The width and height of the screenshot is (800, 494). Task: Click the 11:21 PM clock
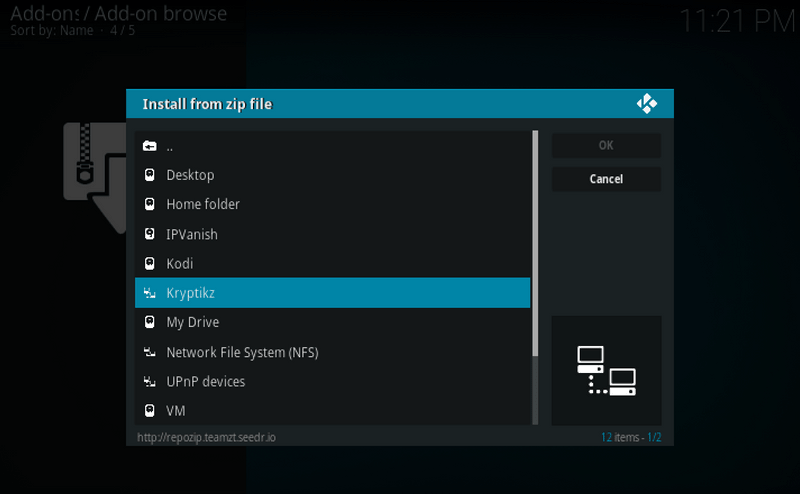pos(737,21)
